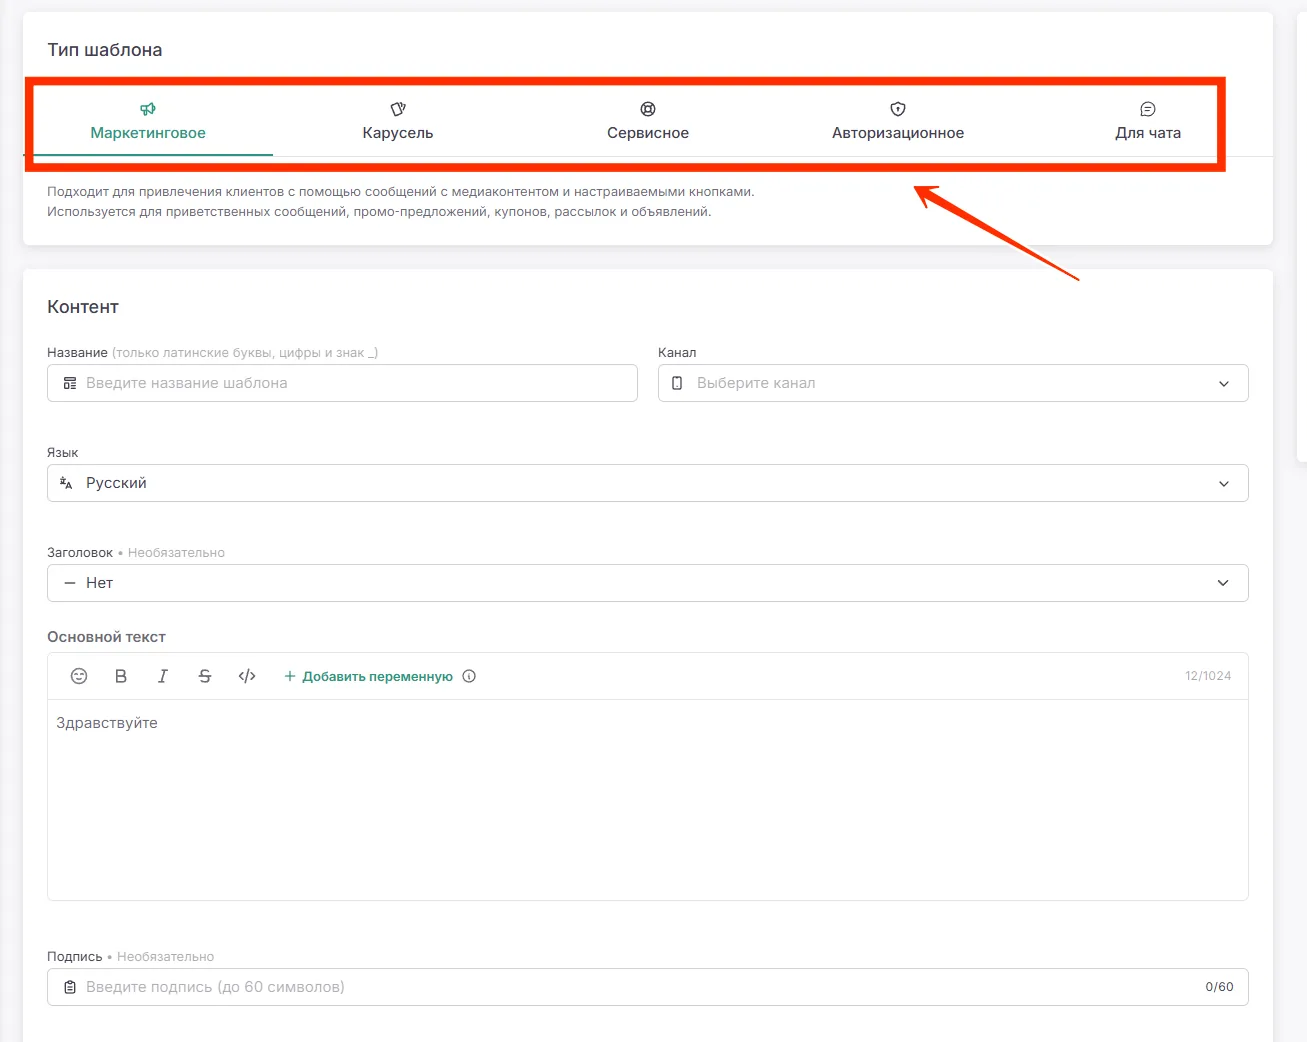Click the Основной текст label
This screenshot has width=1307, height=1042.
[x=106, y=637]
